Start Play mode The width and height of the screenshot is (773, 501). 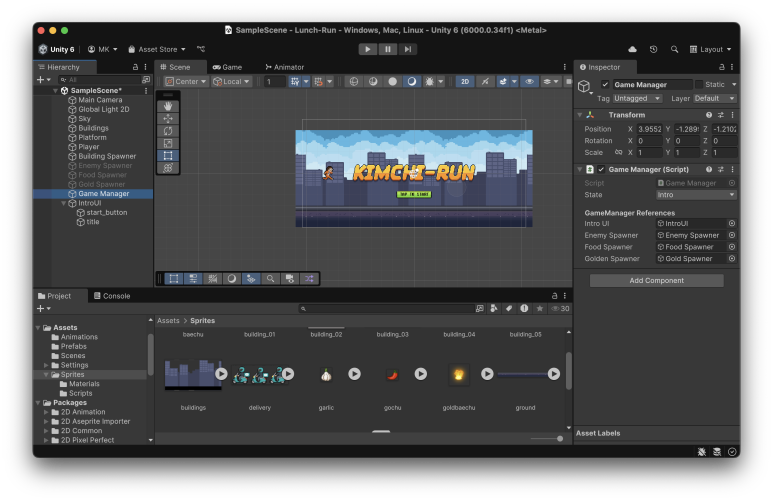pyautogui.click(x=368, y=49)
